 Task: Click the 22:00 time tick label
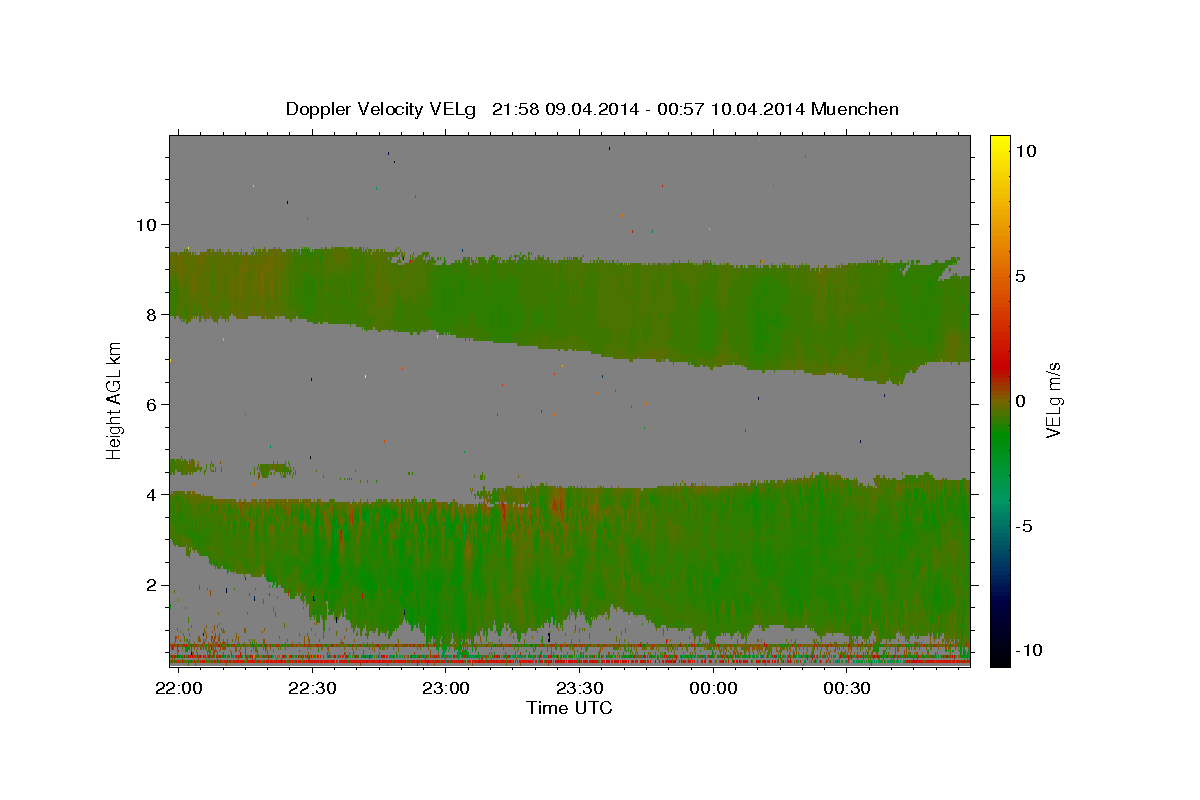pos(179,688)
